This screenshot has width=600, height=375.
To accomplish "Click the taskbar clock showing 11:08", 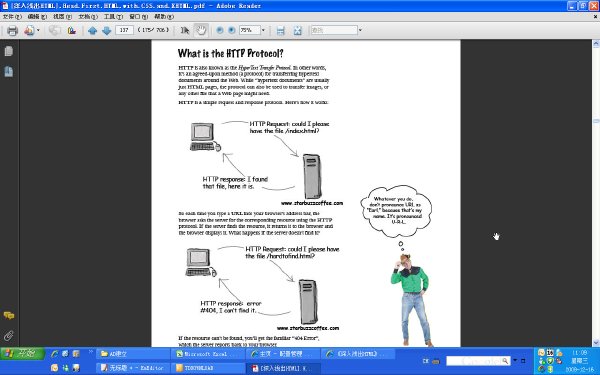I will [x=579, y=352].
